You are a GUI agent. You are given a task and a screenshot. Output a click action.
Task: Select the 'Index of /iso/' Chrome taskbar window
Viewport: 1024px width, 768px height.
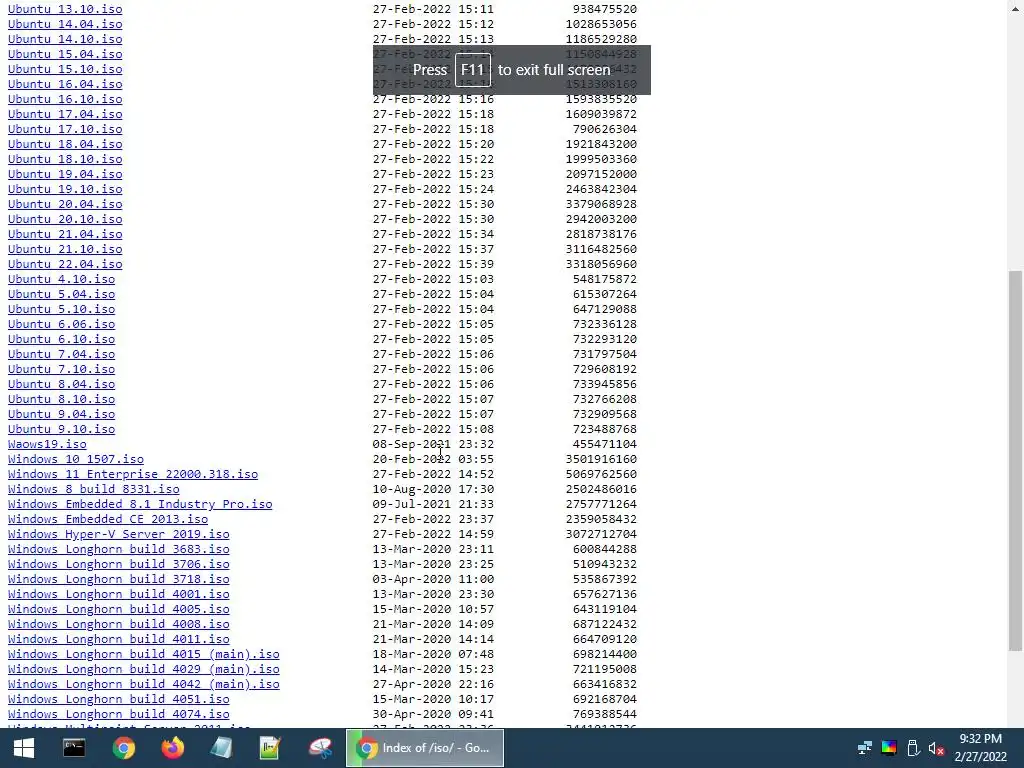pyautogui.click(x=424, y=748)
